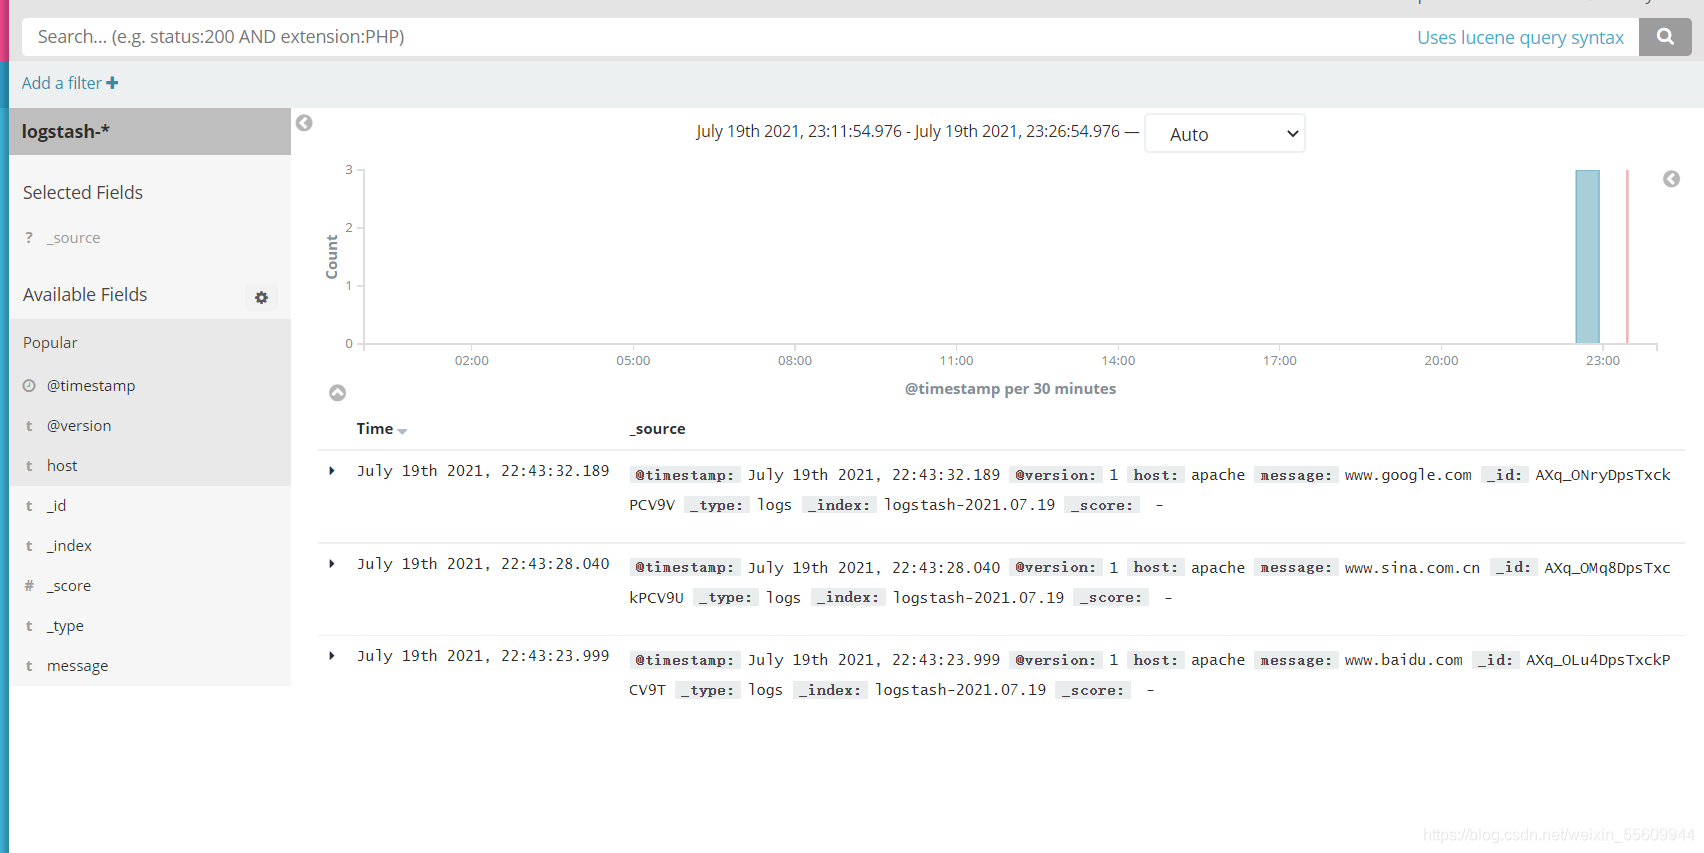Click the sort arrow next to Time header

click(x=402, y=431)
